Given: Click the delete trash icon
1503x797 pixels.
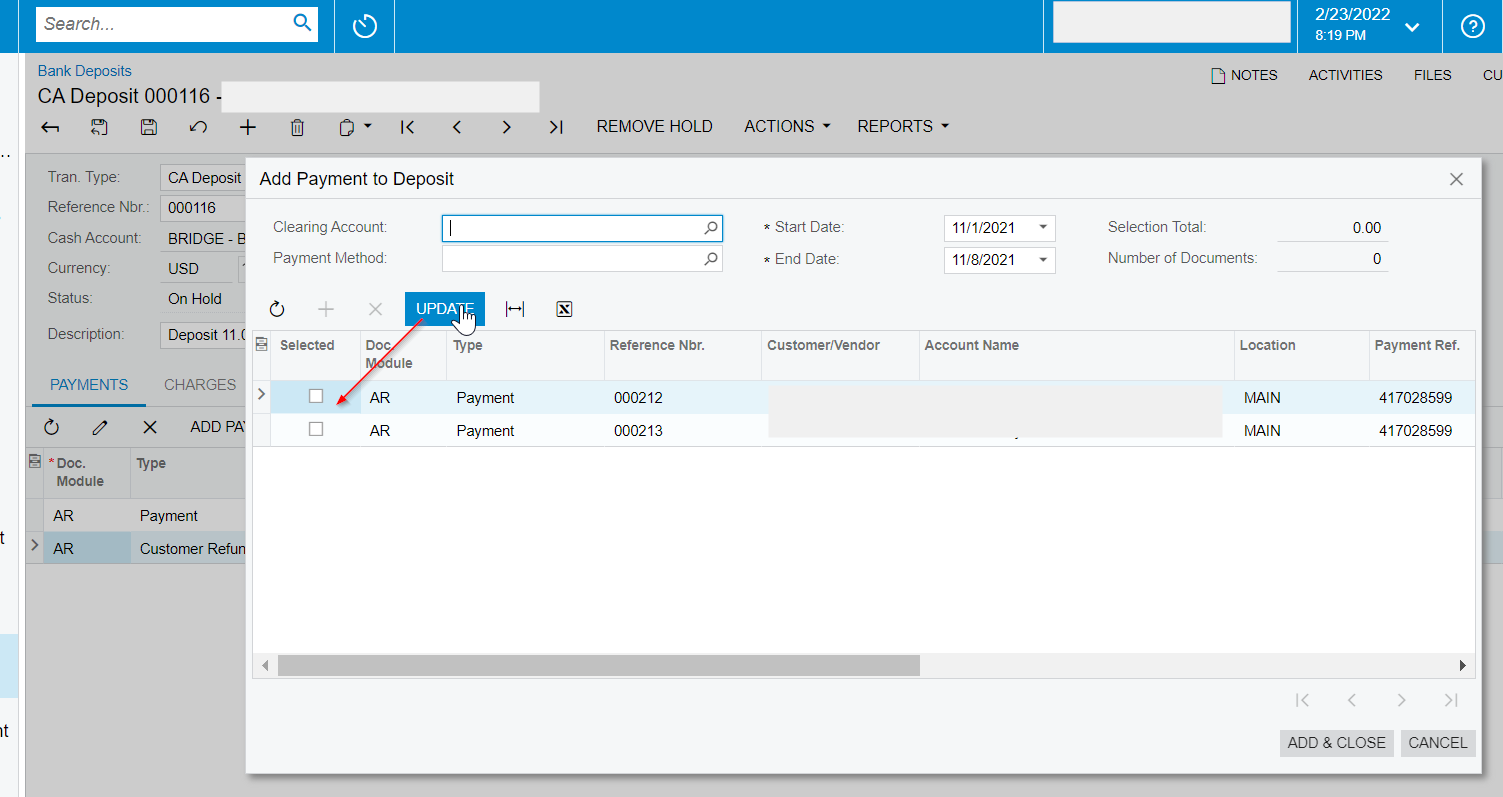Looking at the screenshot, I should coord(297,127).
